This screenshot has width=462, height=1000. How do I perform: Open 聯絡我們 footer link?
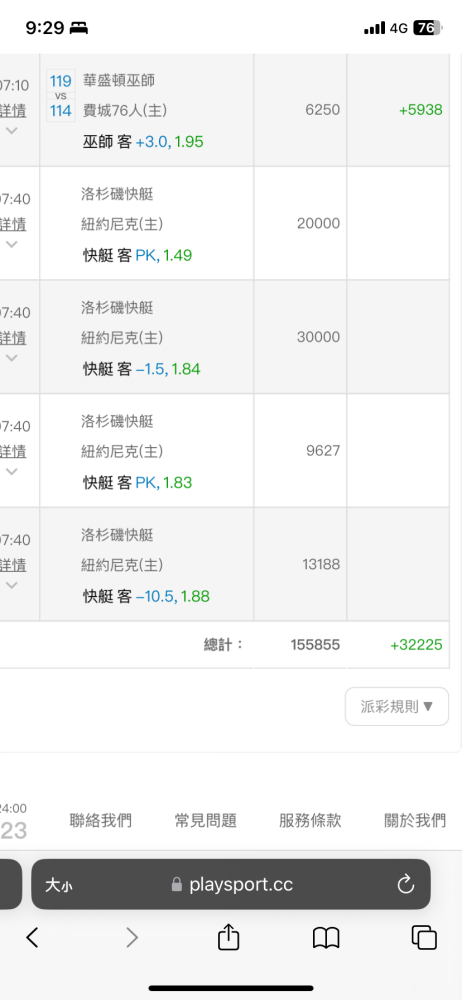(101, 820)
